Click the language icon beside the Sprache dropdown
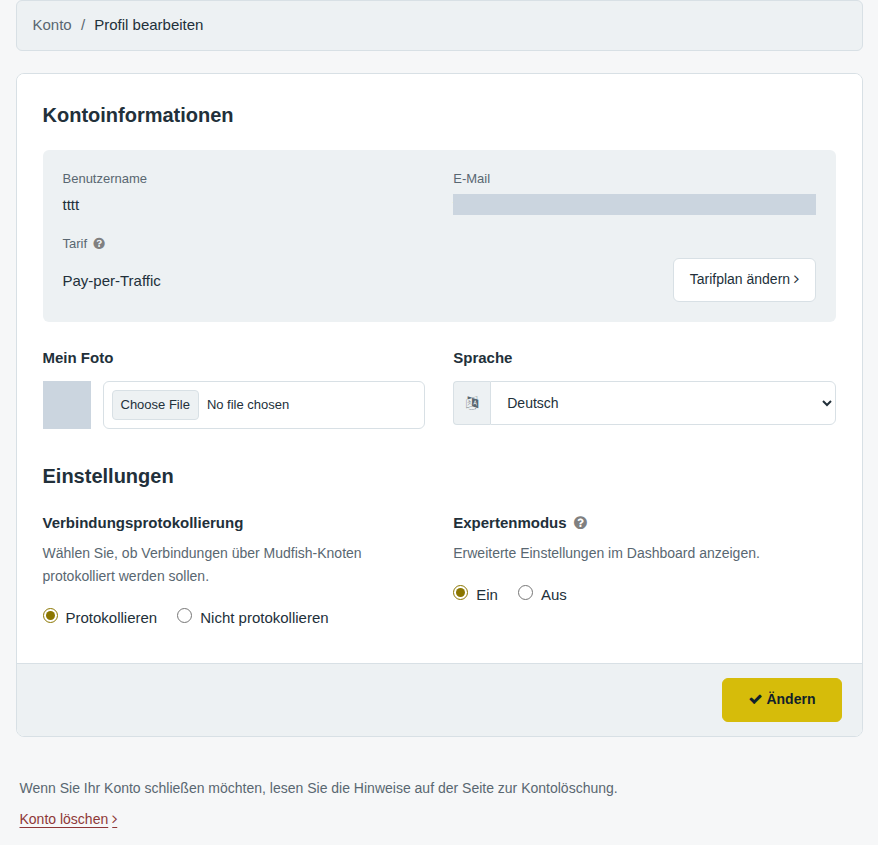878x845 pixels. (x=472, y=403)
